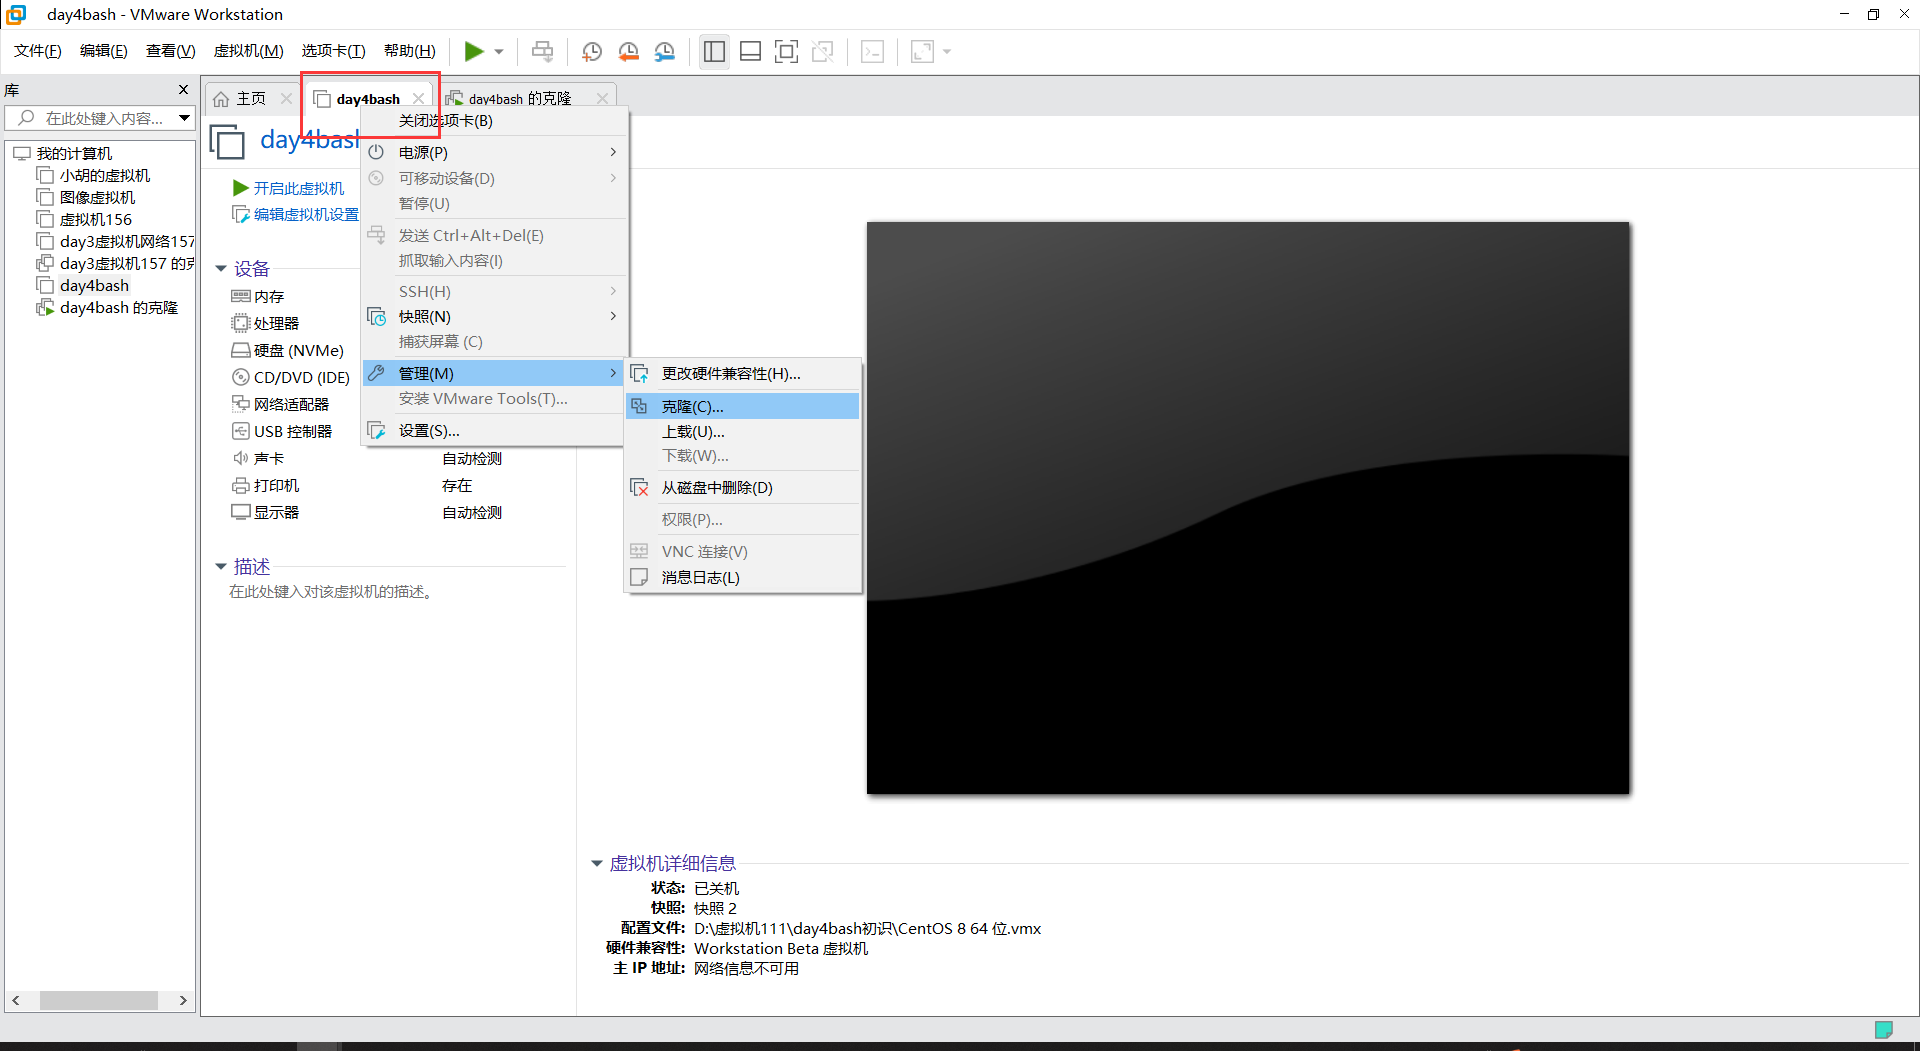Open the 编辑(E) menu

pos(104,51)
